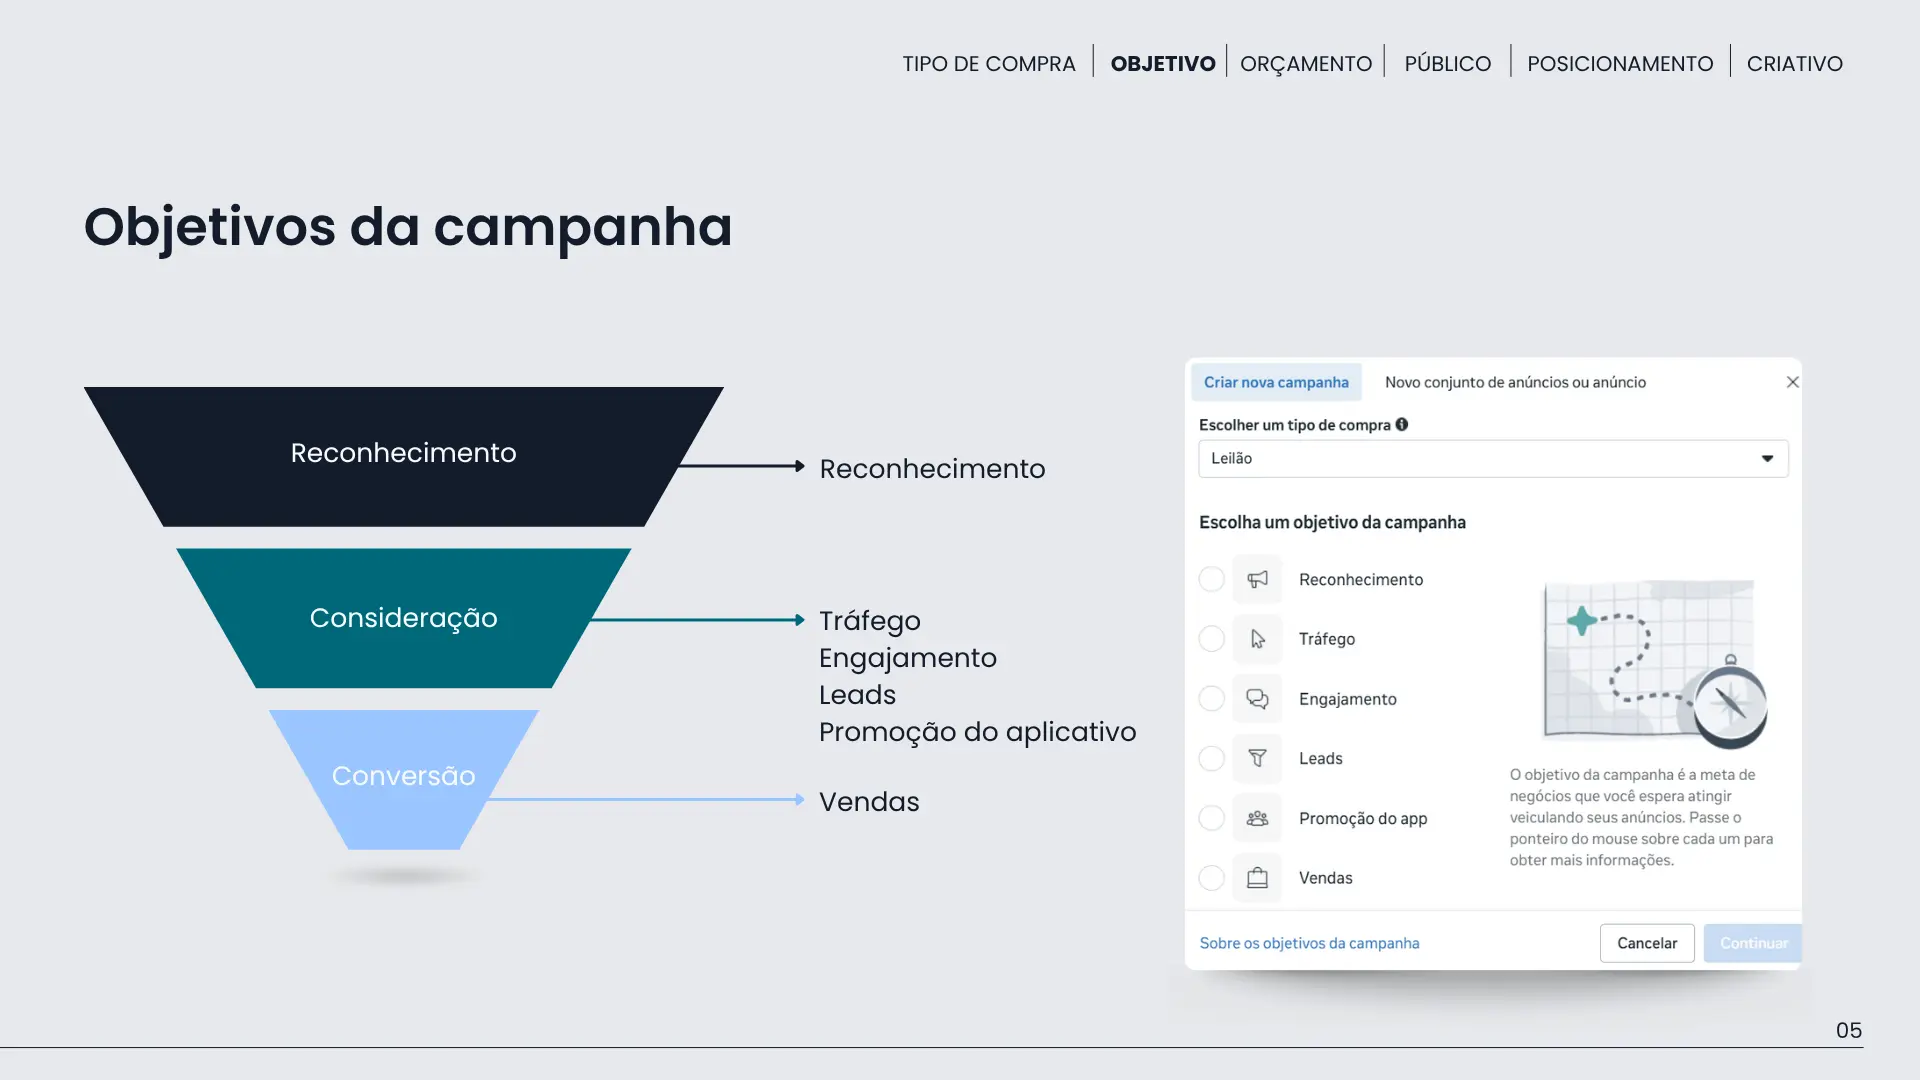Click the Engajamento text in funnel list
This screenshot has width=1920, height=1080.
[x=907, y=658]
